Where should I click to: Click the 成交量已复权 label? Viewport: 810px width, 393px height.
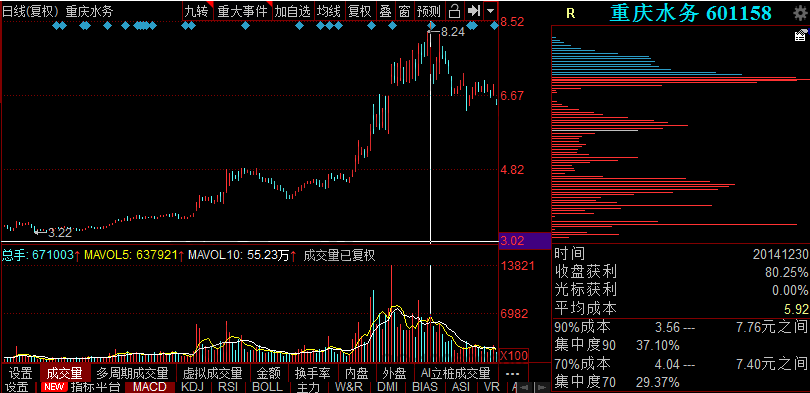point(339,255)
